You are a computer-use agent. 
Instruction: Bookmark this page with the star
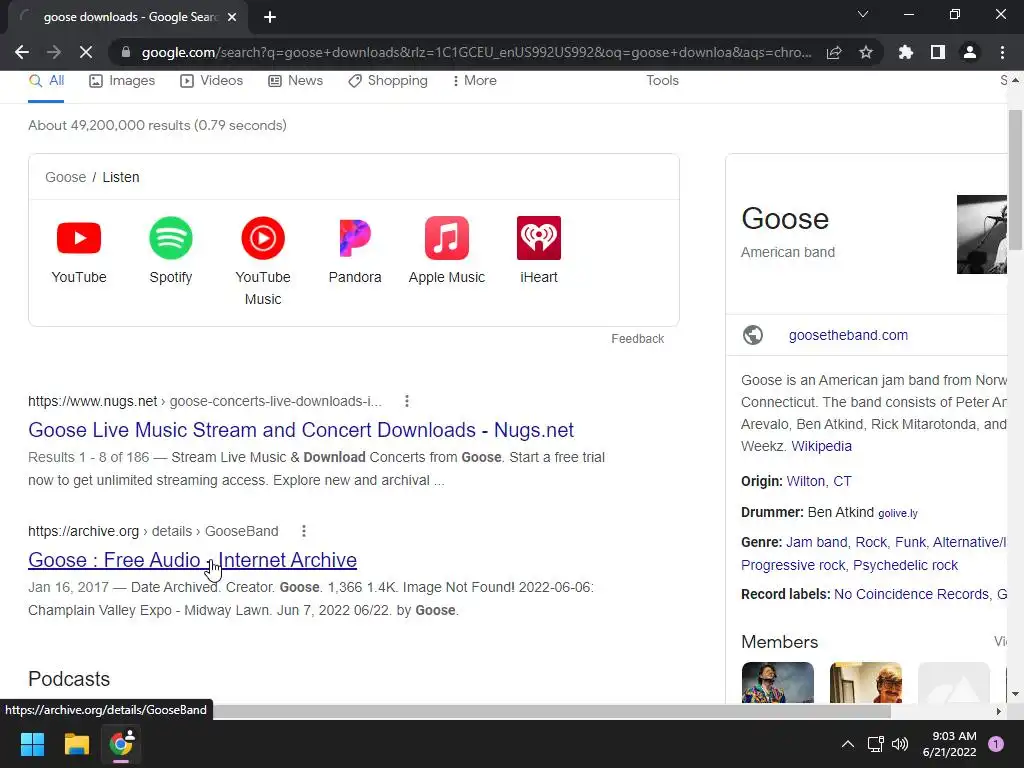(x=866, y=52)
